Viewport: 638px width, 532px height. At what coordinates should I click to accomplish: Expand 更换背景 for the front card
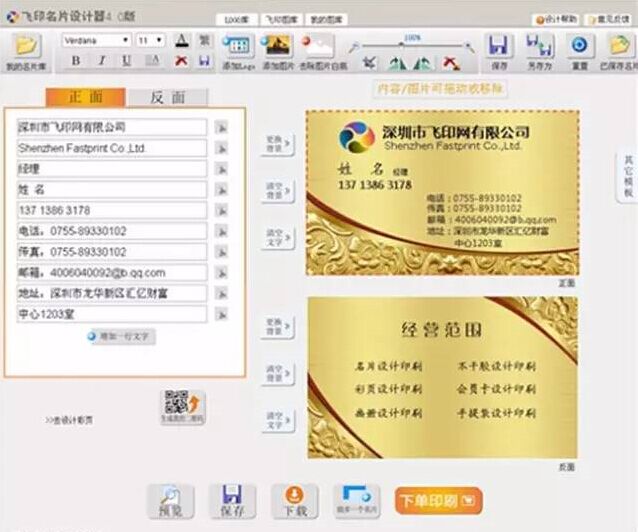[277, 144]
